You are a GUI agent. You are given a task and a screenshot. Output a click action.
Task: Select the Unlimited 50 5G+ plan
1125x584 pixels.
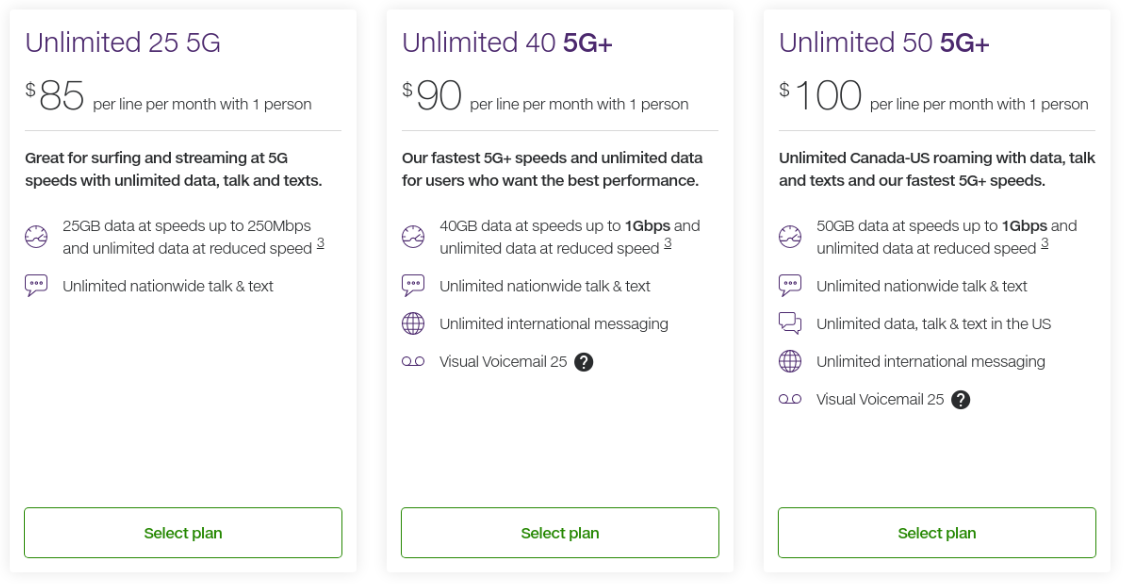click(x=937, y=533)
